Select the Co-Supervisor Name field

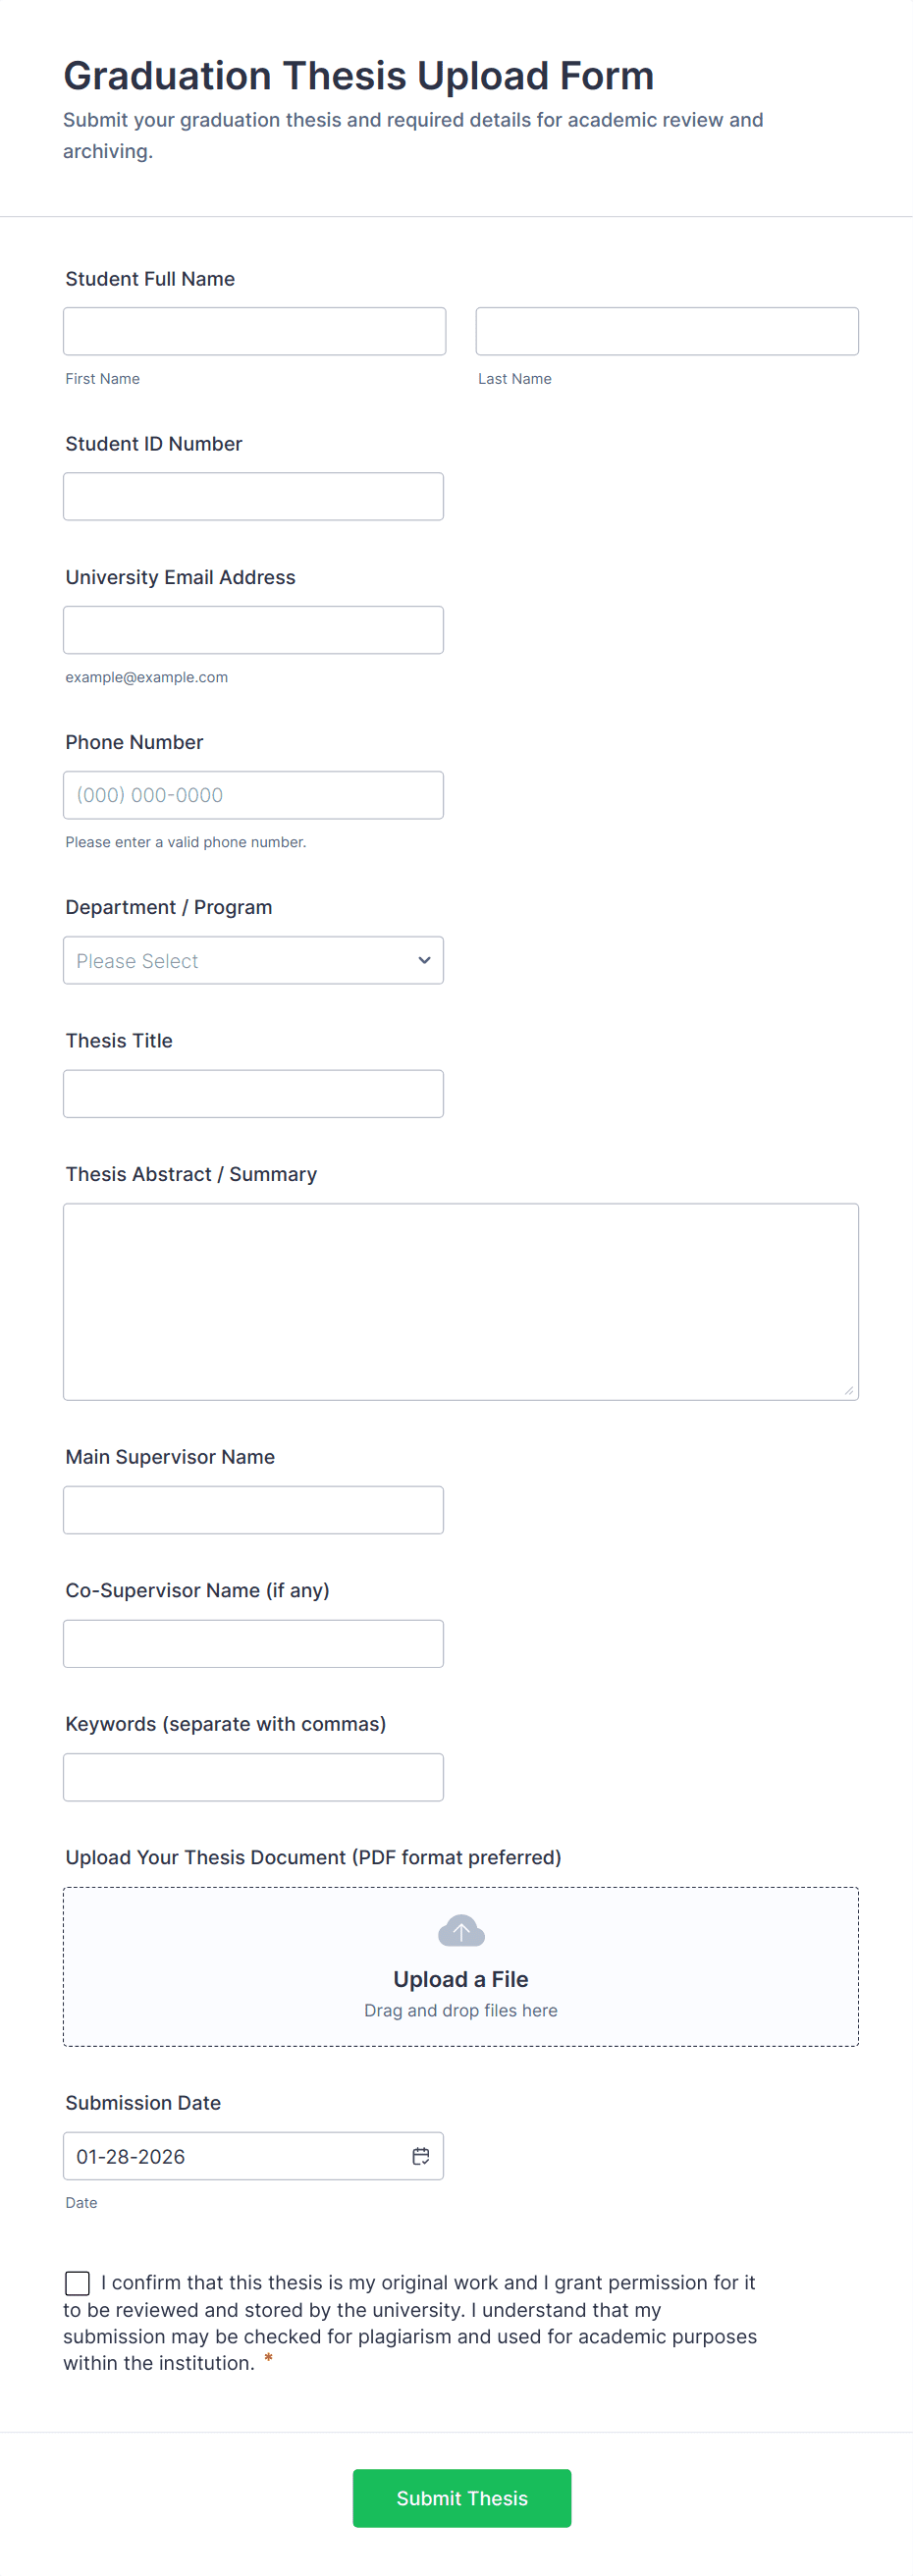tap(253, 1642)
